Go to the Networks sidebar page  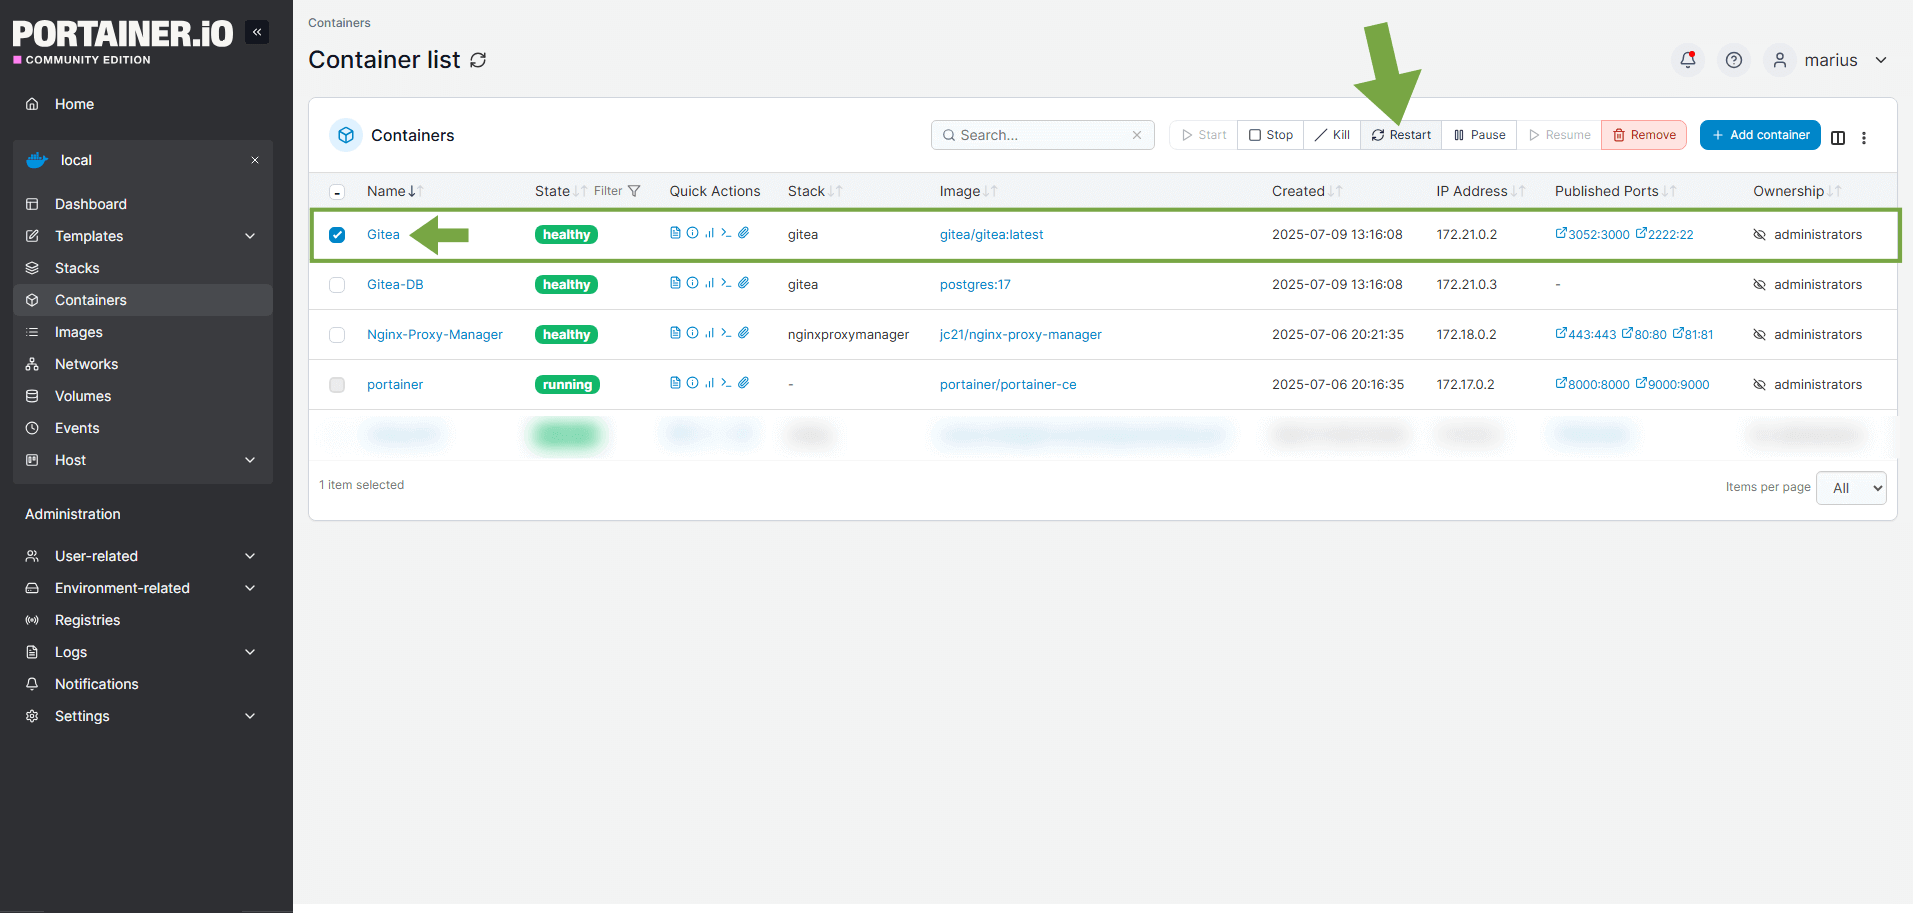[x=86, y=364]
